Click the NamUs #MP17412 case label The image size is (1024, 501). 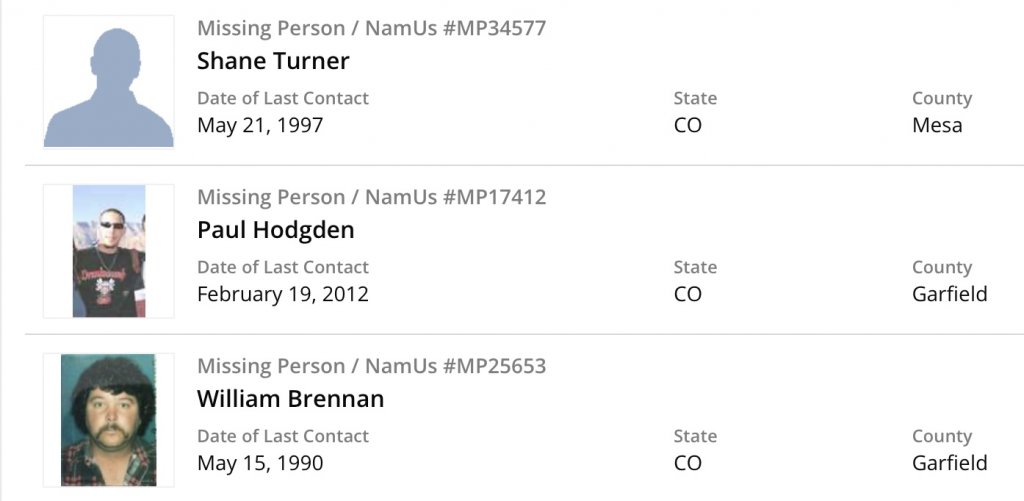coord(371,197)
